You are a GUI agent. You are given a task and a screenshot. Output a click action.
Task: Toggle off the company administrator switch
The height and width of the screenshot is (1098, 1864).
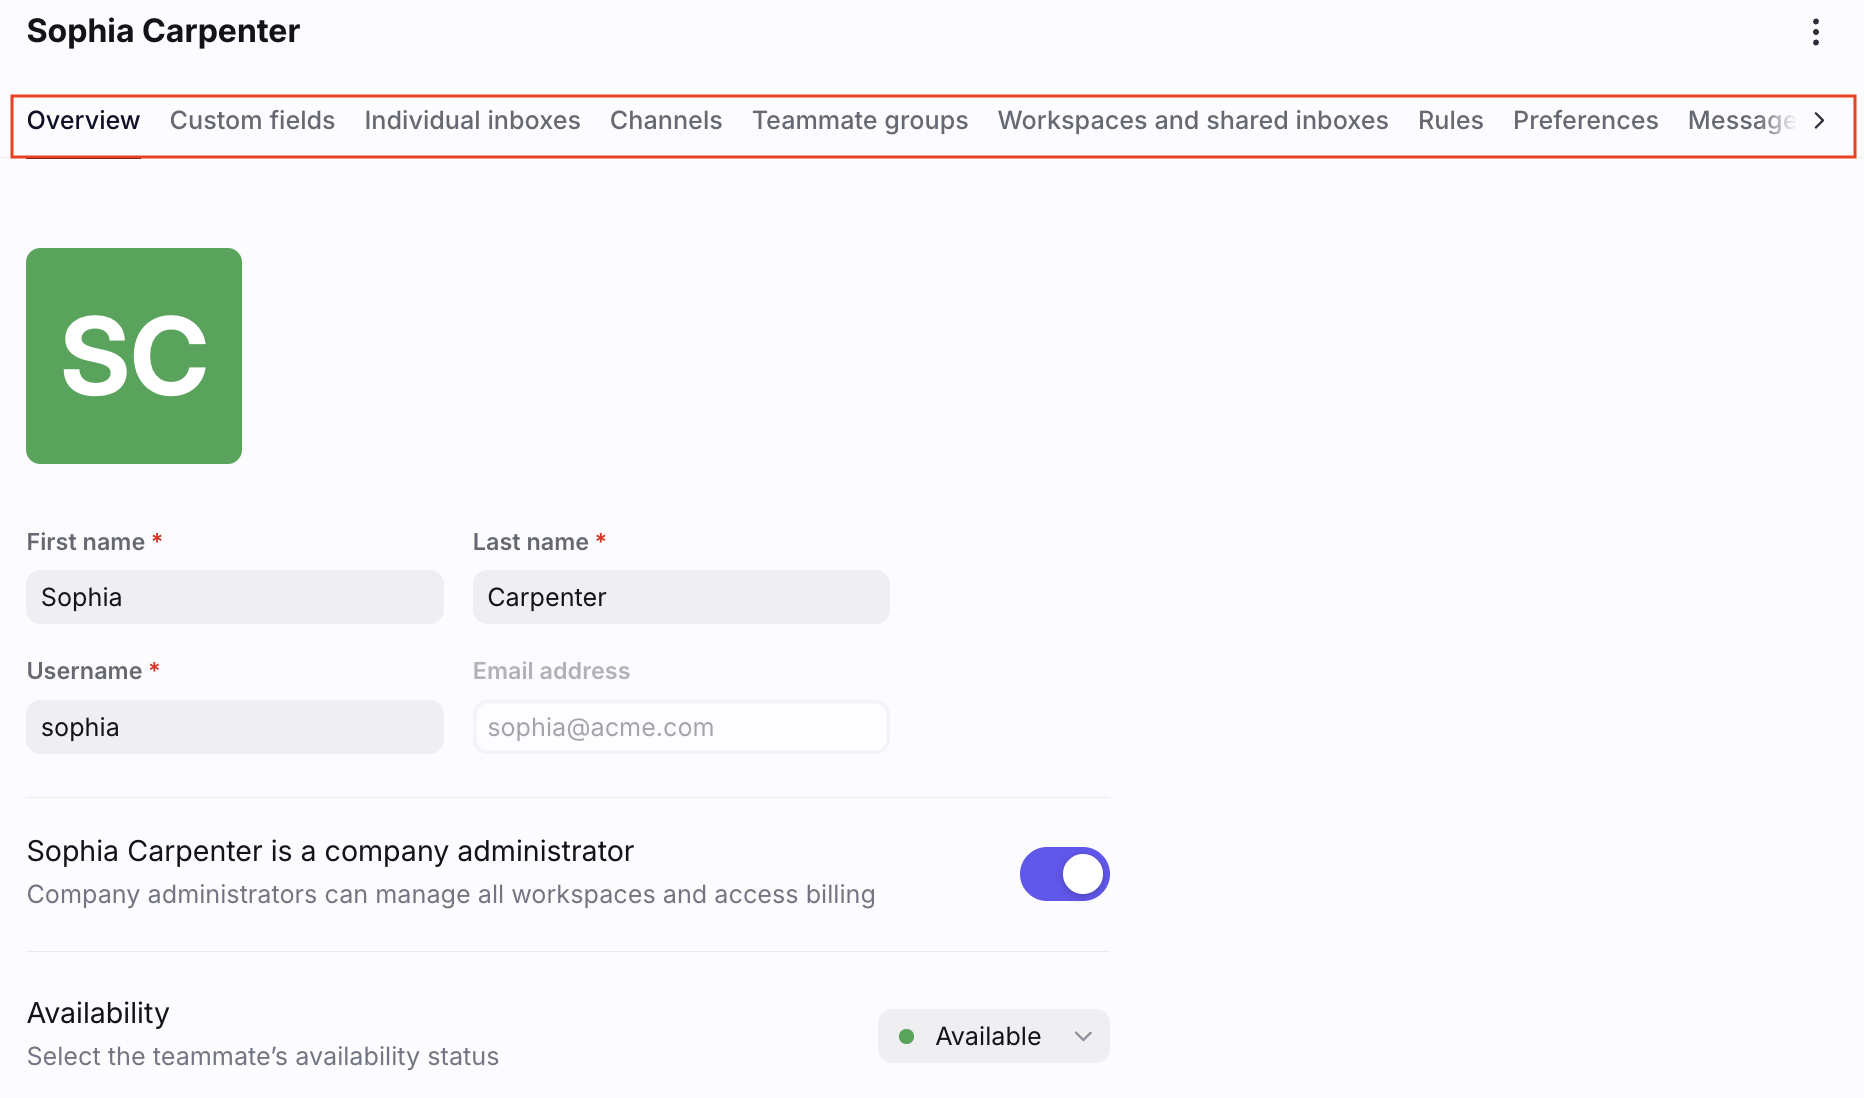tap(1064, 874)
